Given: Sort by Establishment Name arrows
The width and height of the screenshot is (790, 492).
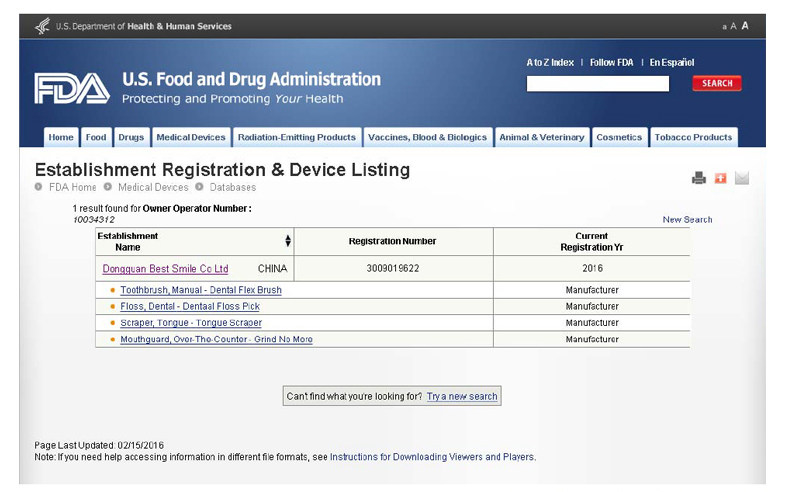Looking at the screenshot, I should (x=288, y=241).
